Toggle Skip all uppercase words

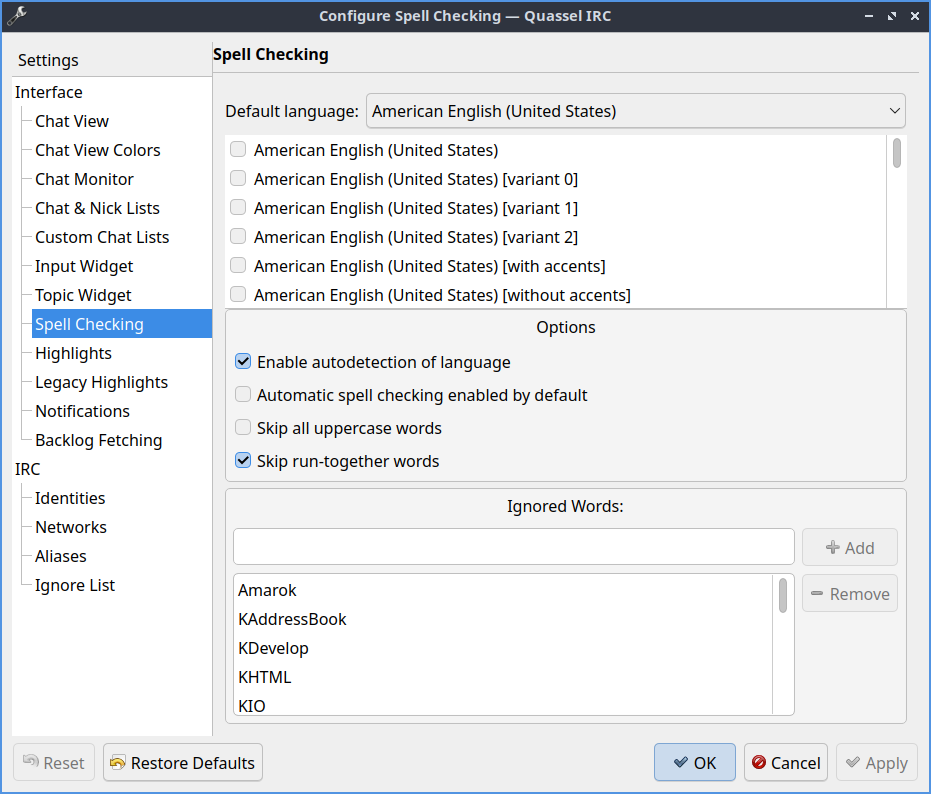243,428
